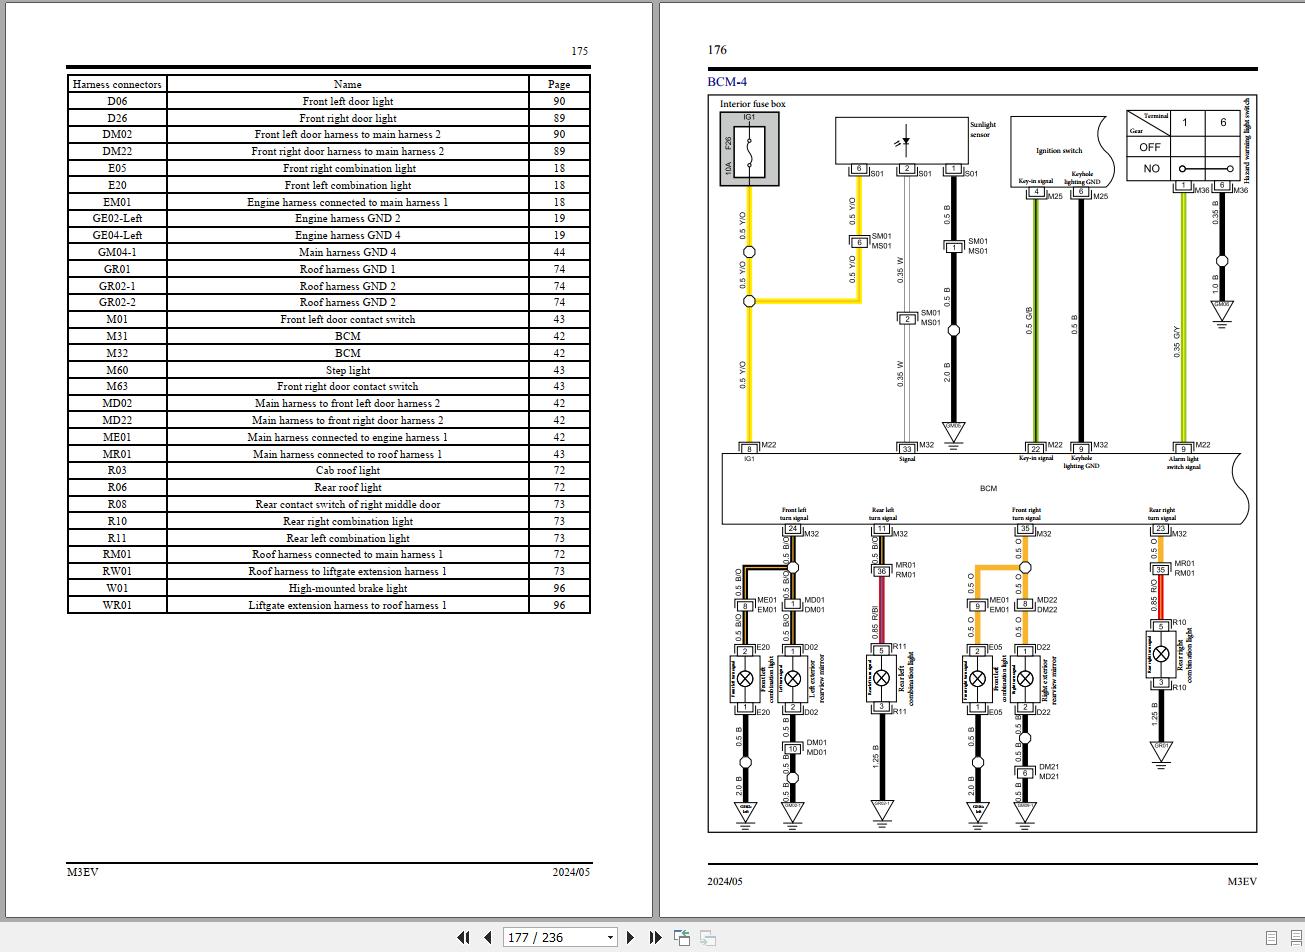Jump to the last page

tap(655, 937)
